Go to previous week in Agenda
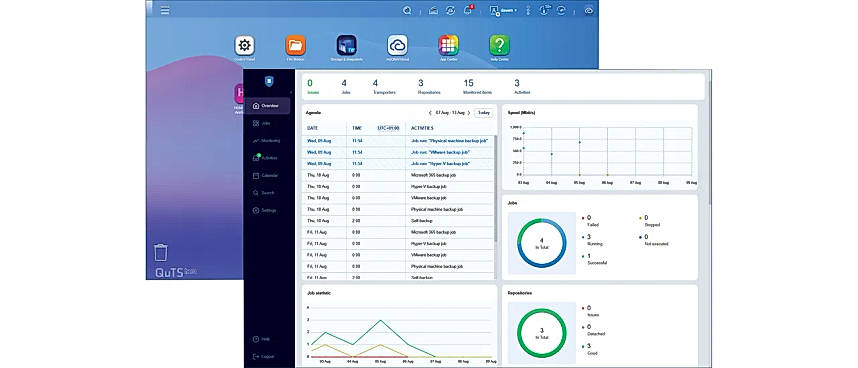The image size is (858, 368). (430, 113)
